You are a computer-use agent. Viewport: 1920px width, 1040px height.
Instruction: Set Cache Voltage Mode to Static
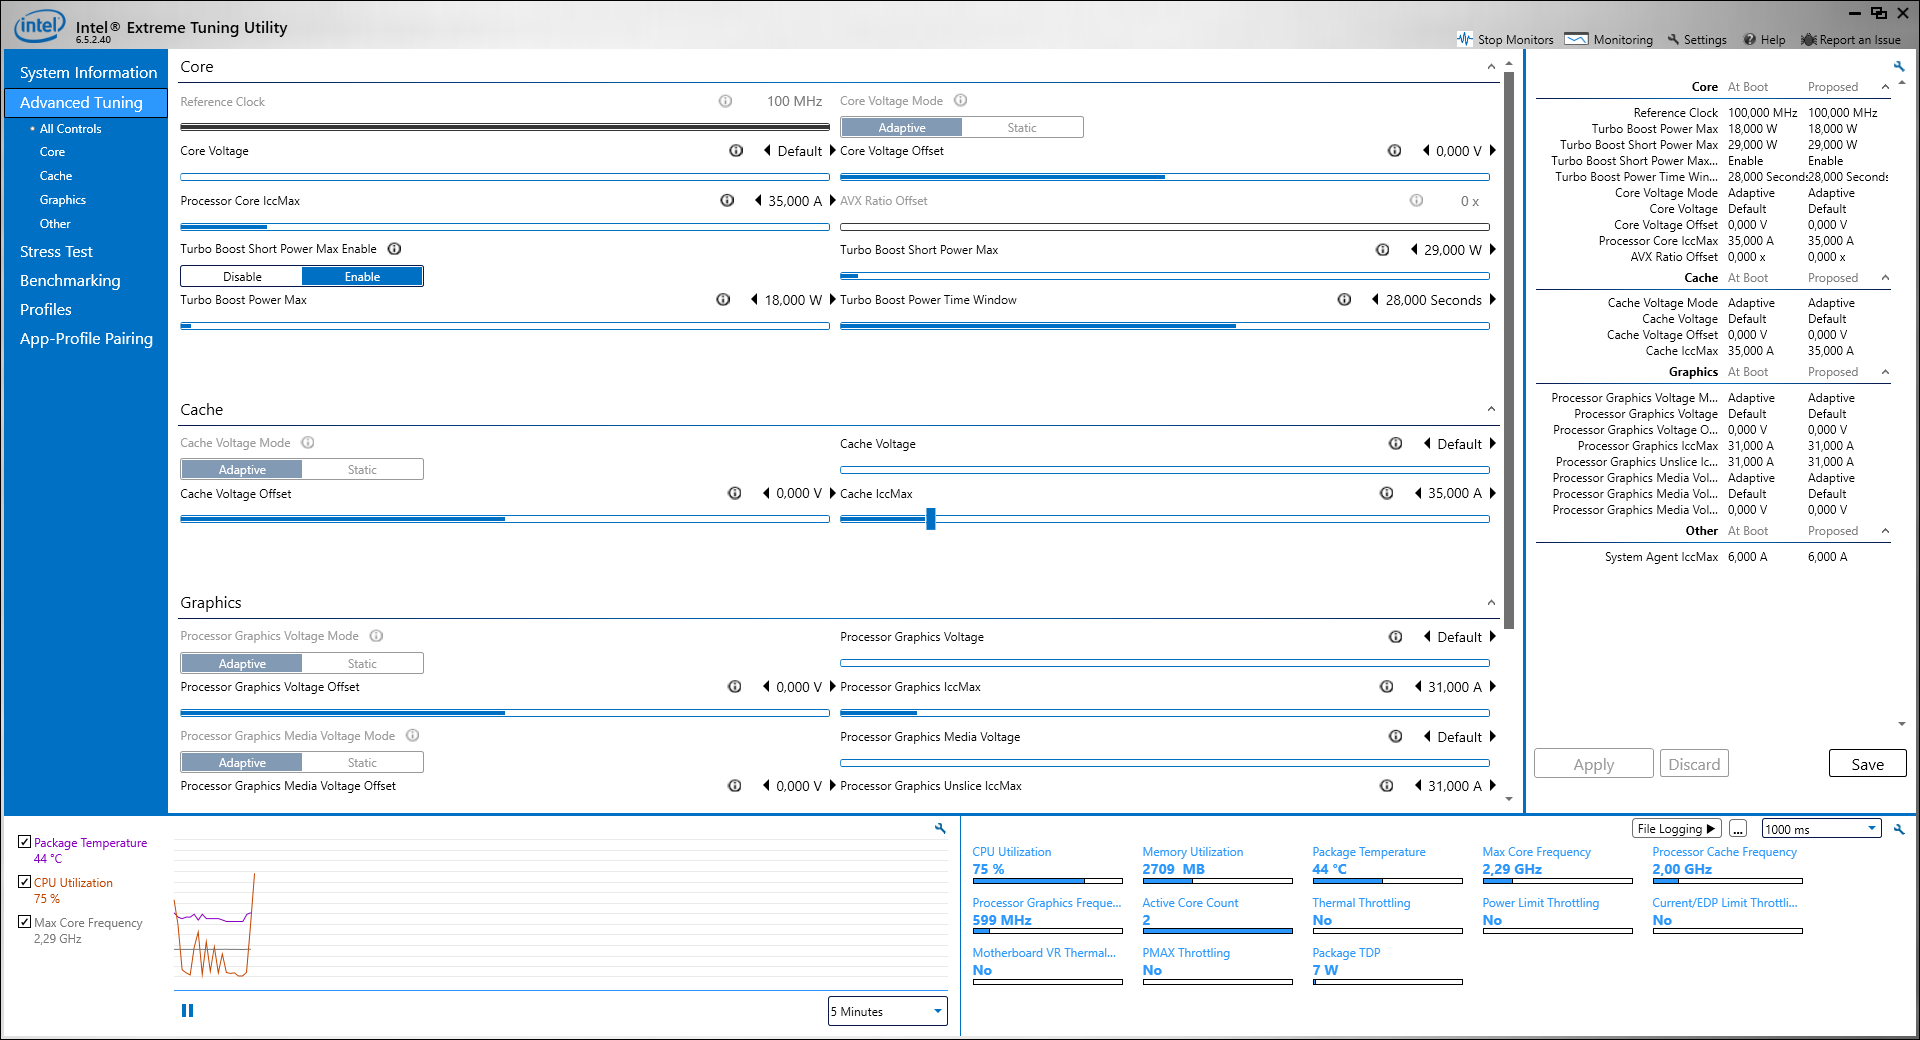click(x=362, y=470)
